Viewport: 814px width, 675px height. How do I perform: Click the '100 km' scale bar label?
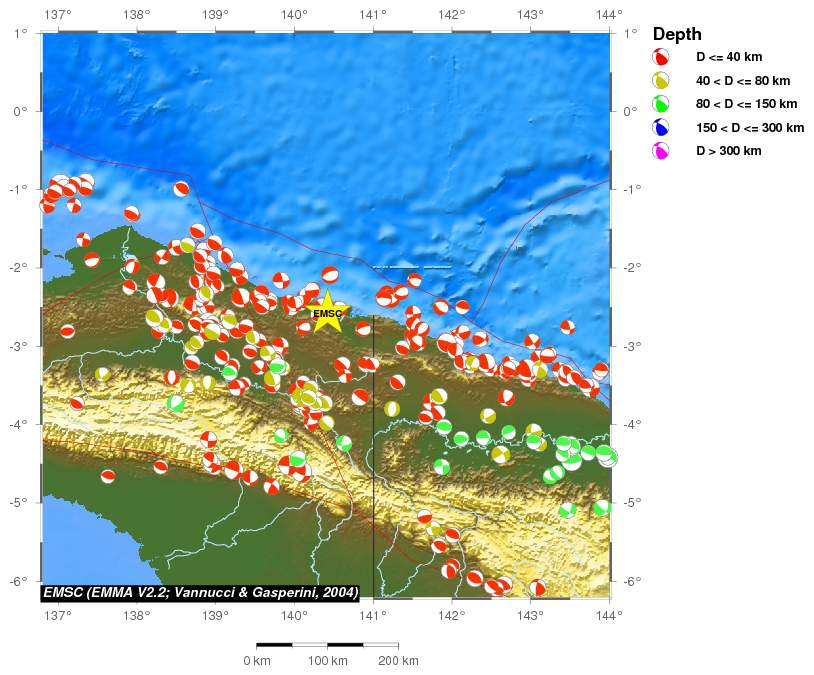tap(327, 661)
